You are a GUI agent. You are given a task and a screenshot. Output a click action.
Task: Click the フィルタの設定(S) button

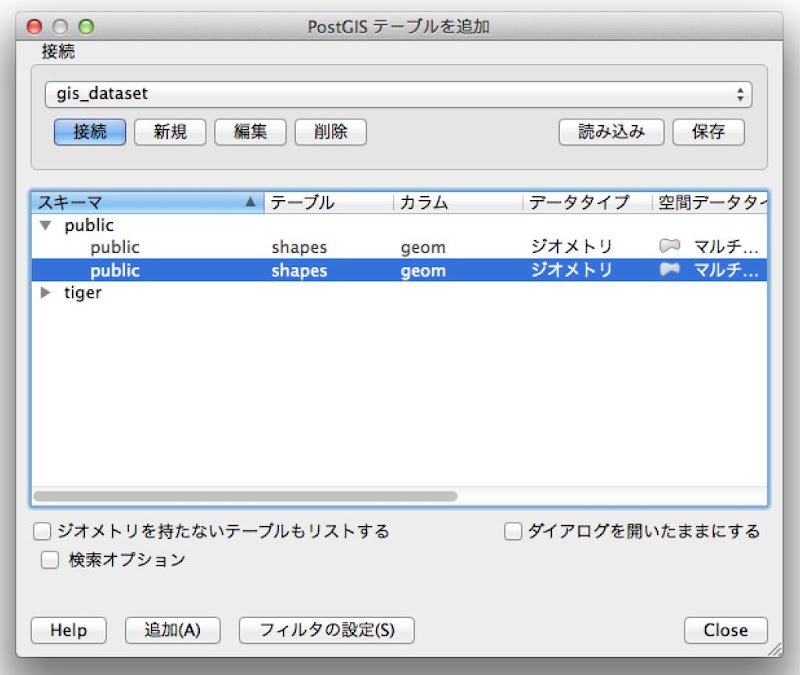(327, 630)
